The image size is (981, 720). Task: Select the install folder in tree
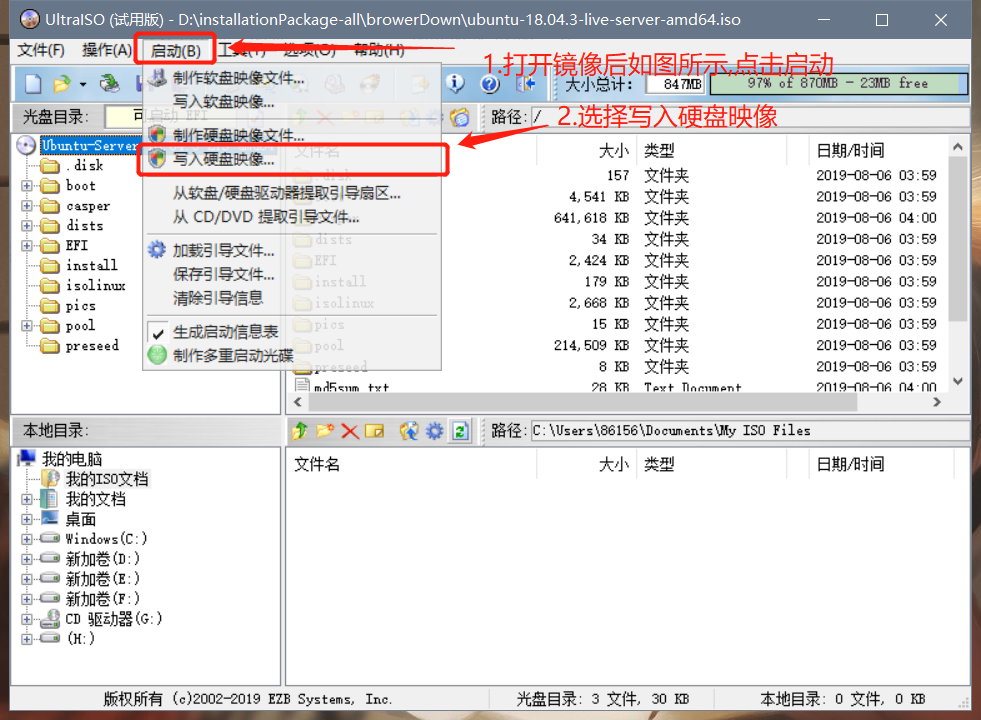point(91,266)
